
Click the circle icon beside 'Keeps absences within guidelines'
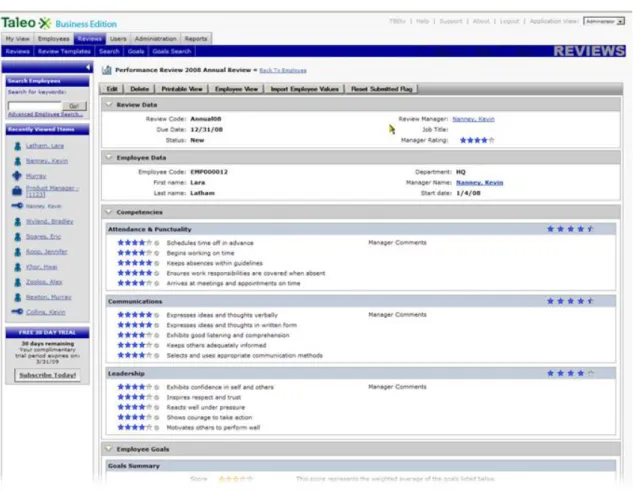157,263
